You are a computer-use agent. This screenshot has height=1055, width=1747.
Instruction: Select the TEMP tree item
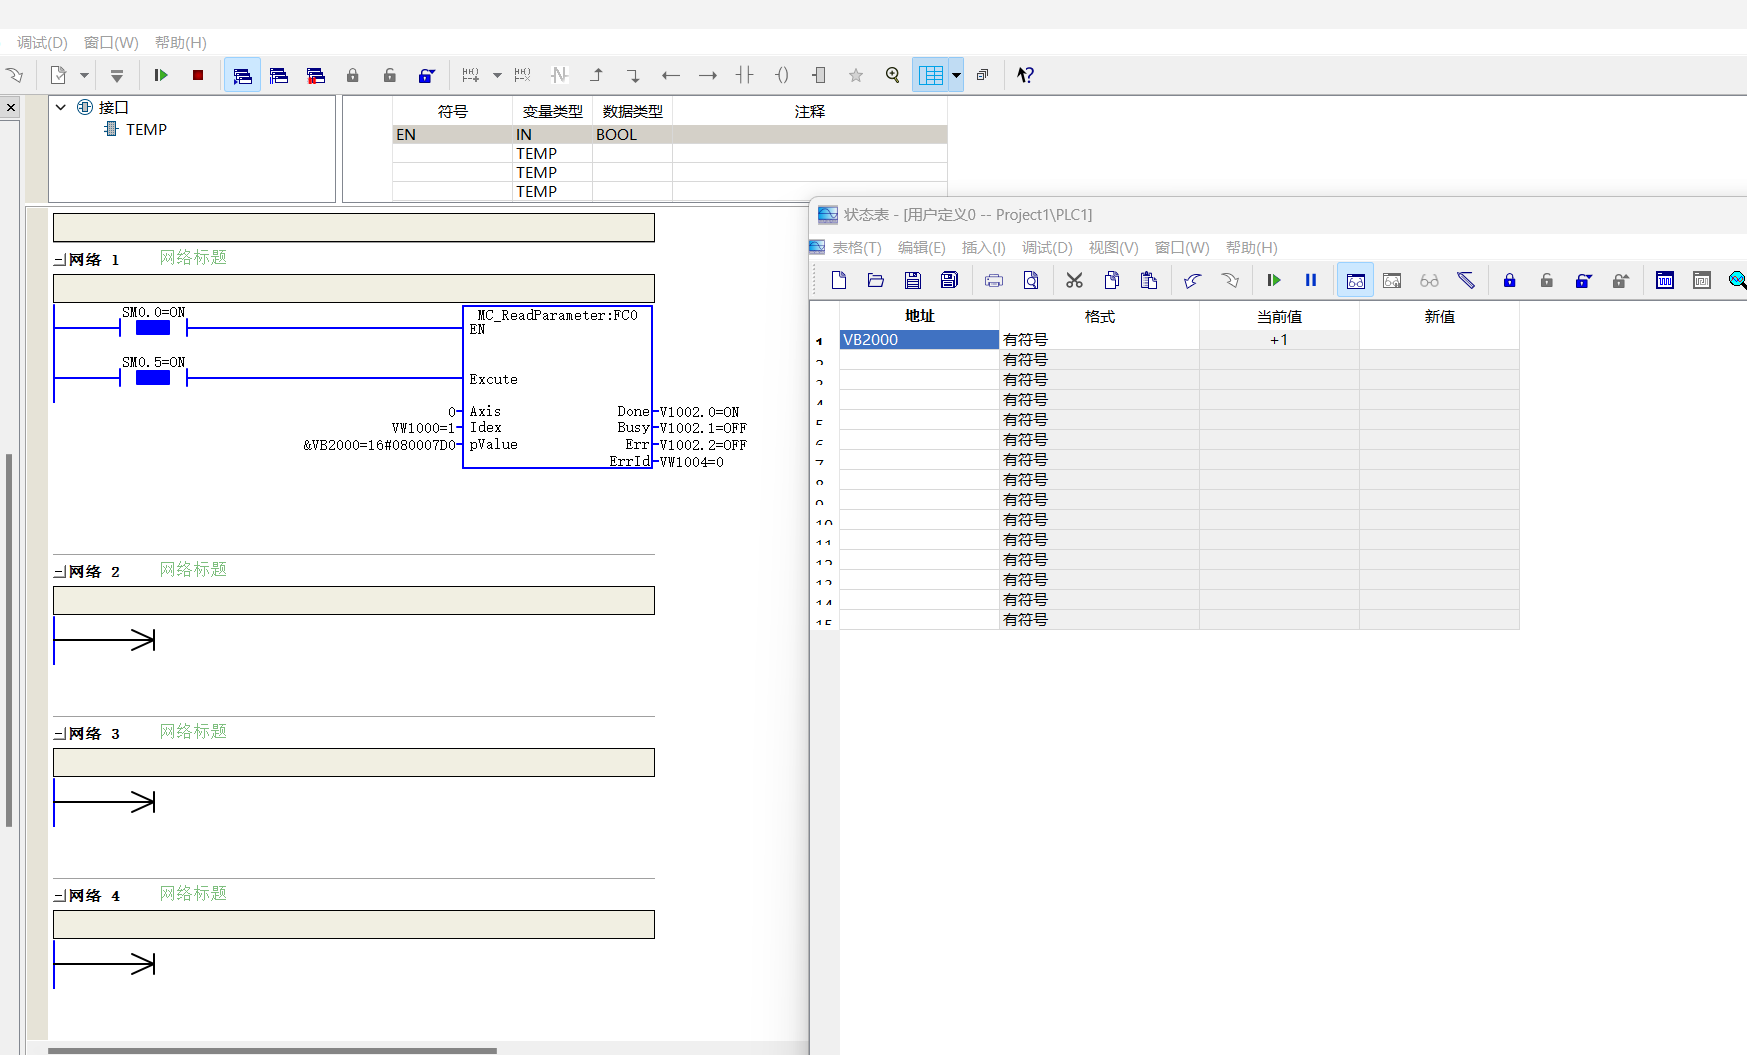pyautogui.click(x=146, y=129)
